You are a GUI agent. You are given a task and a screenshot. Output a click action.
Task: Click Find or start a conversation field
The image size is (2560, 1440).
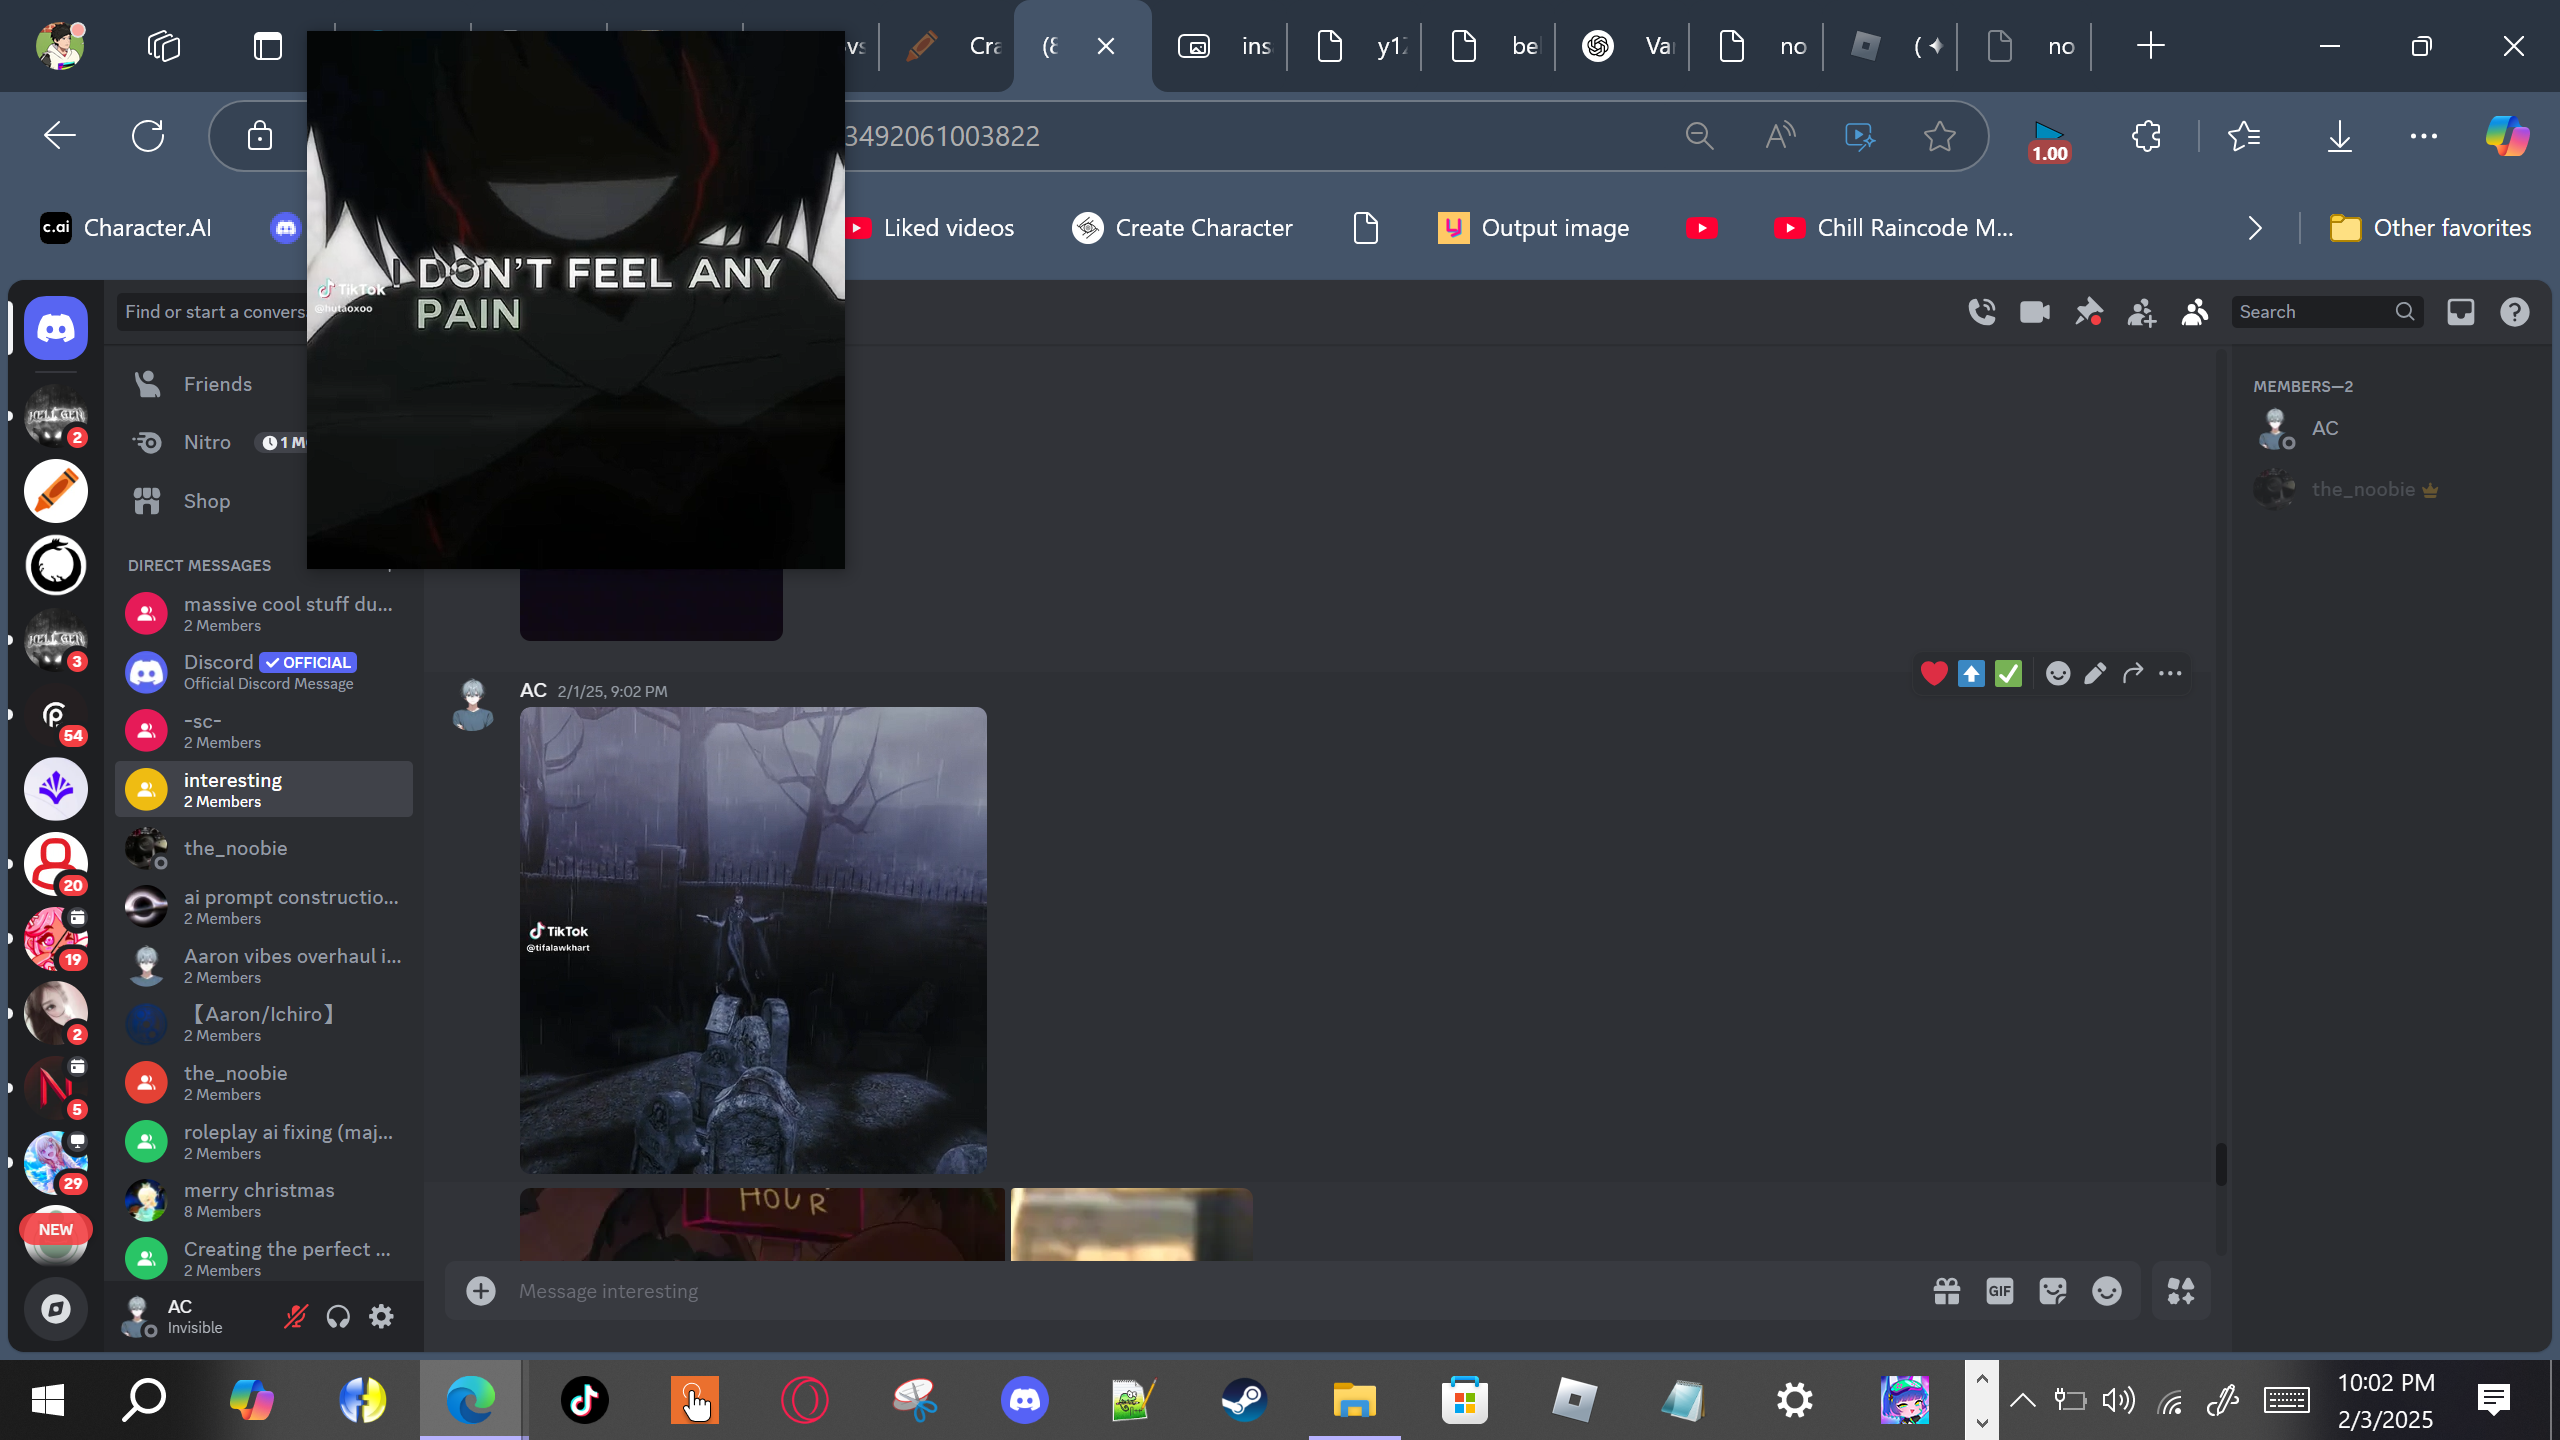pyautogui.click(x=211, y=312)
